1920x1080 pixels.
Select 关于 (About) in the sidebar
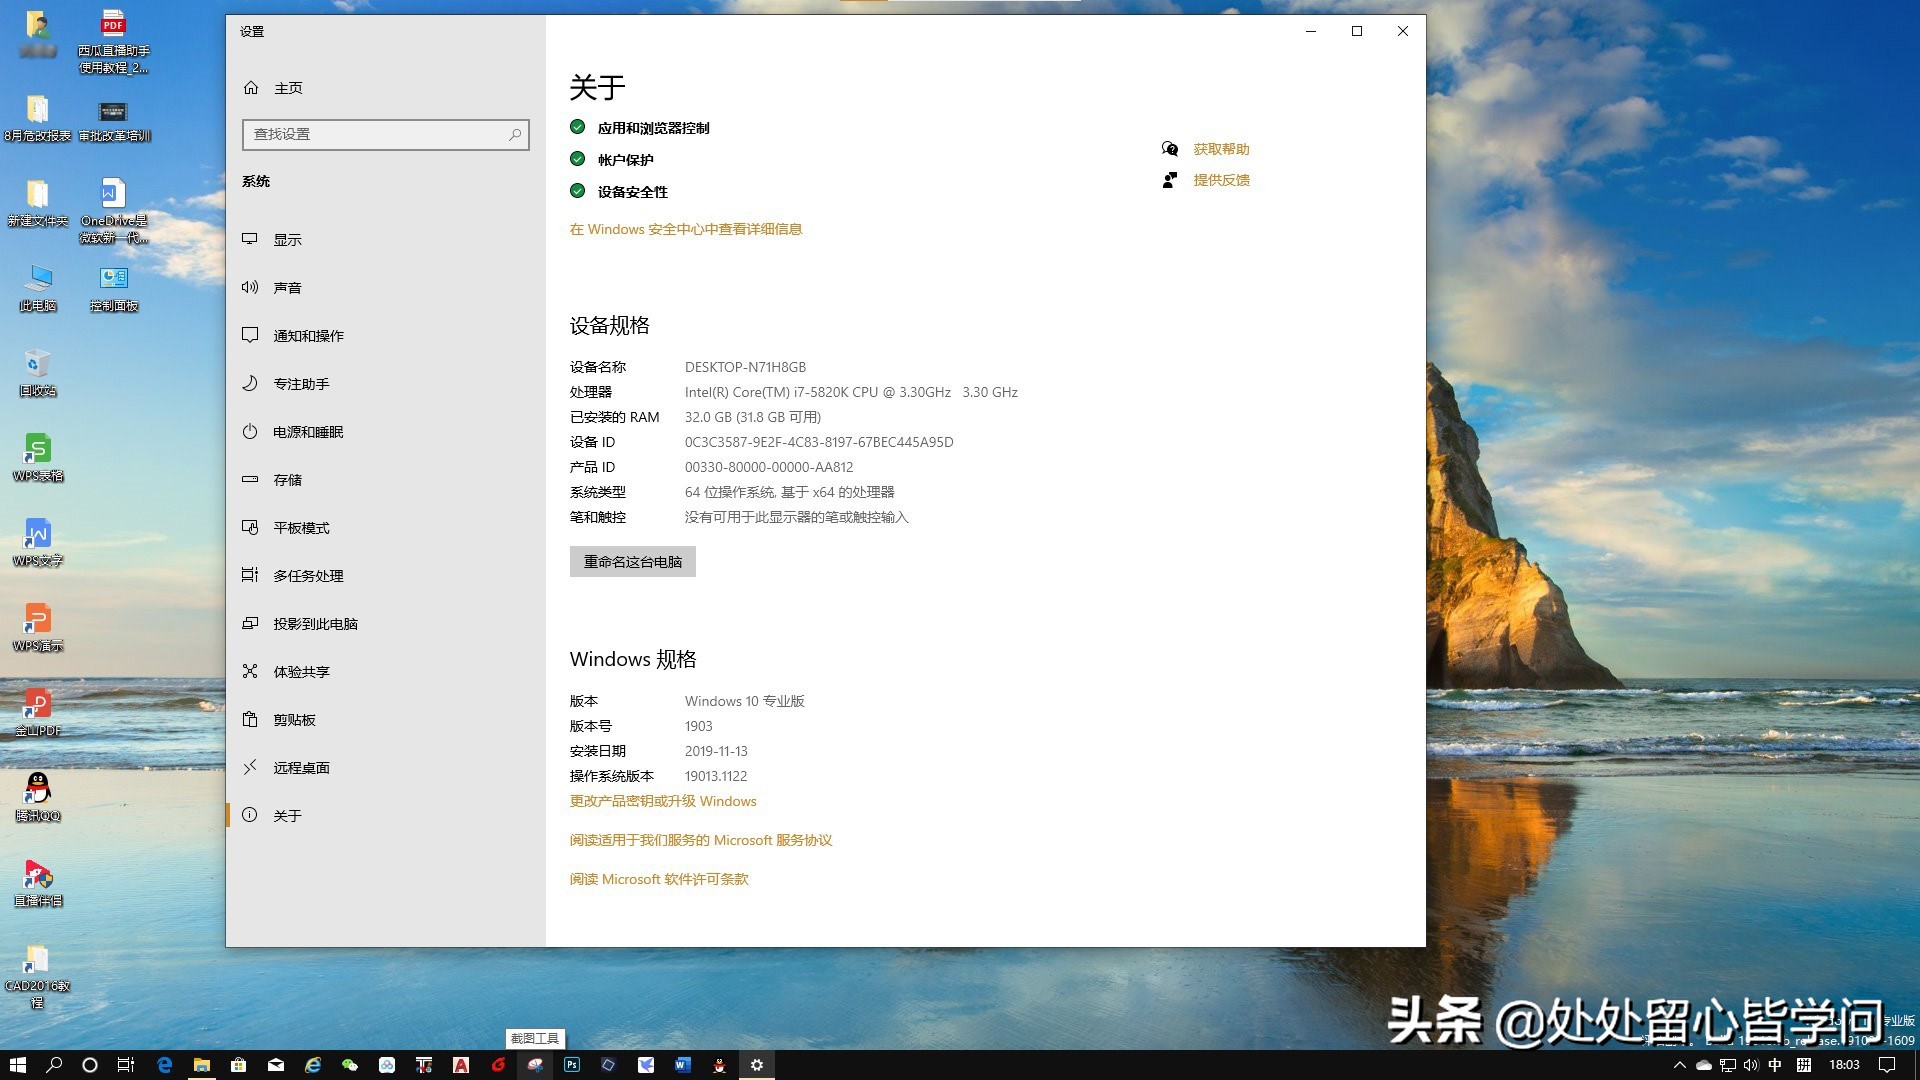pos(288,815)
